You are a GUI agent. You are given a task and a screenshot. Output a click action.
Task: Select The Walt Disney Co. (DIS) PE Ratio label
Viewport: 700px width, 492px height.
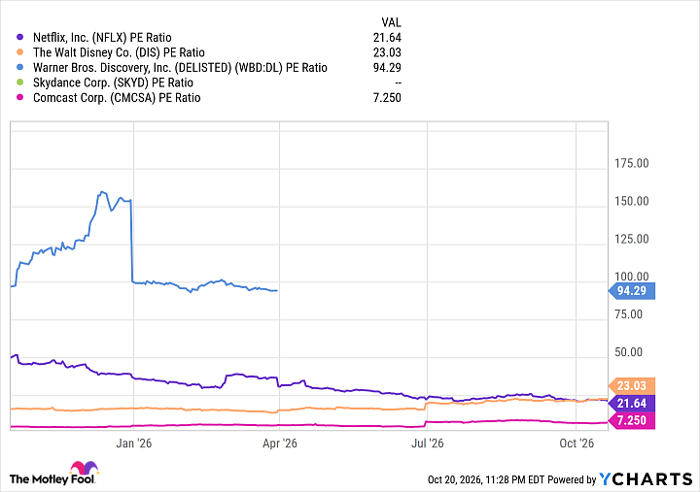point(119,53)
